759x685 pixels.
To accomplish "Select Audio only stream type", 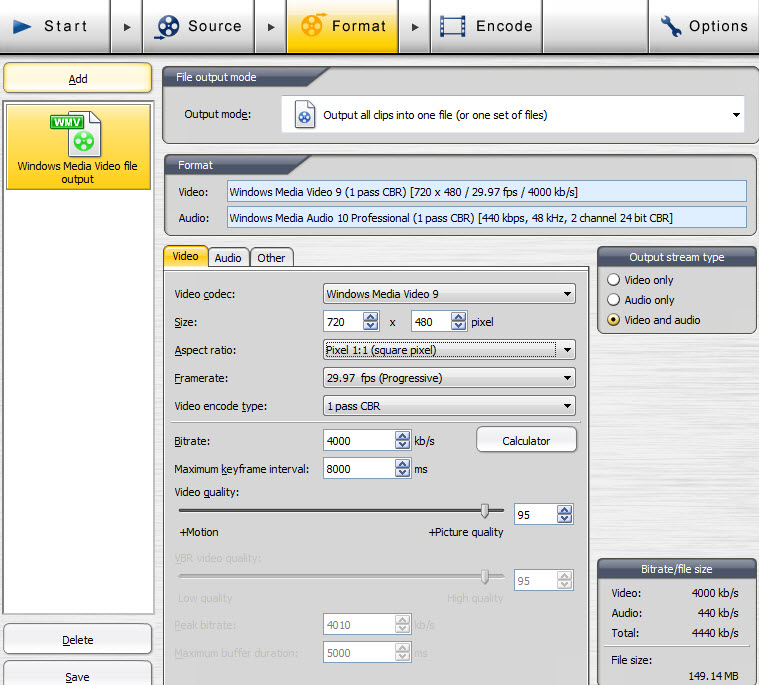I will (x=613, y=300).
